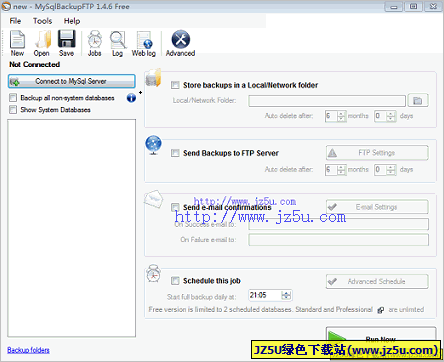Maximize the MySqlBackupFTP window
Viewport: 444px width, 362px height.
pyautogui.click(x=413, y=6)
